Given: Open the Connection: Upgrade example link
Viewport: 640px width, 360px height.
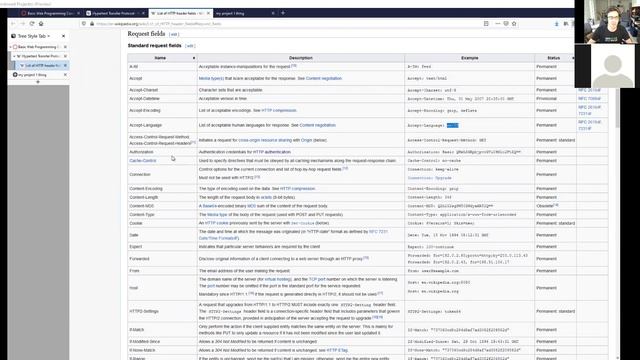Looking at the screenshot, I should pyautogui.click(x=429, y=178).
